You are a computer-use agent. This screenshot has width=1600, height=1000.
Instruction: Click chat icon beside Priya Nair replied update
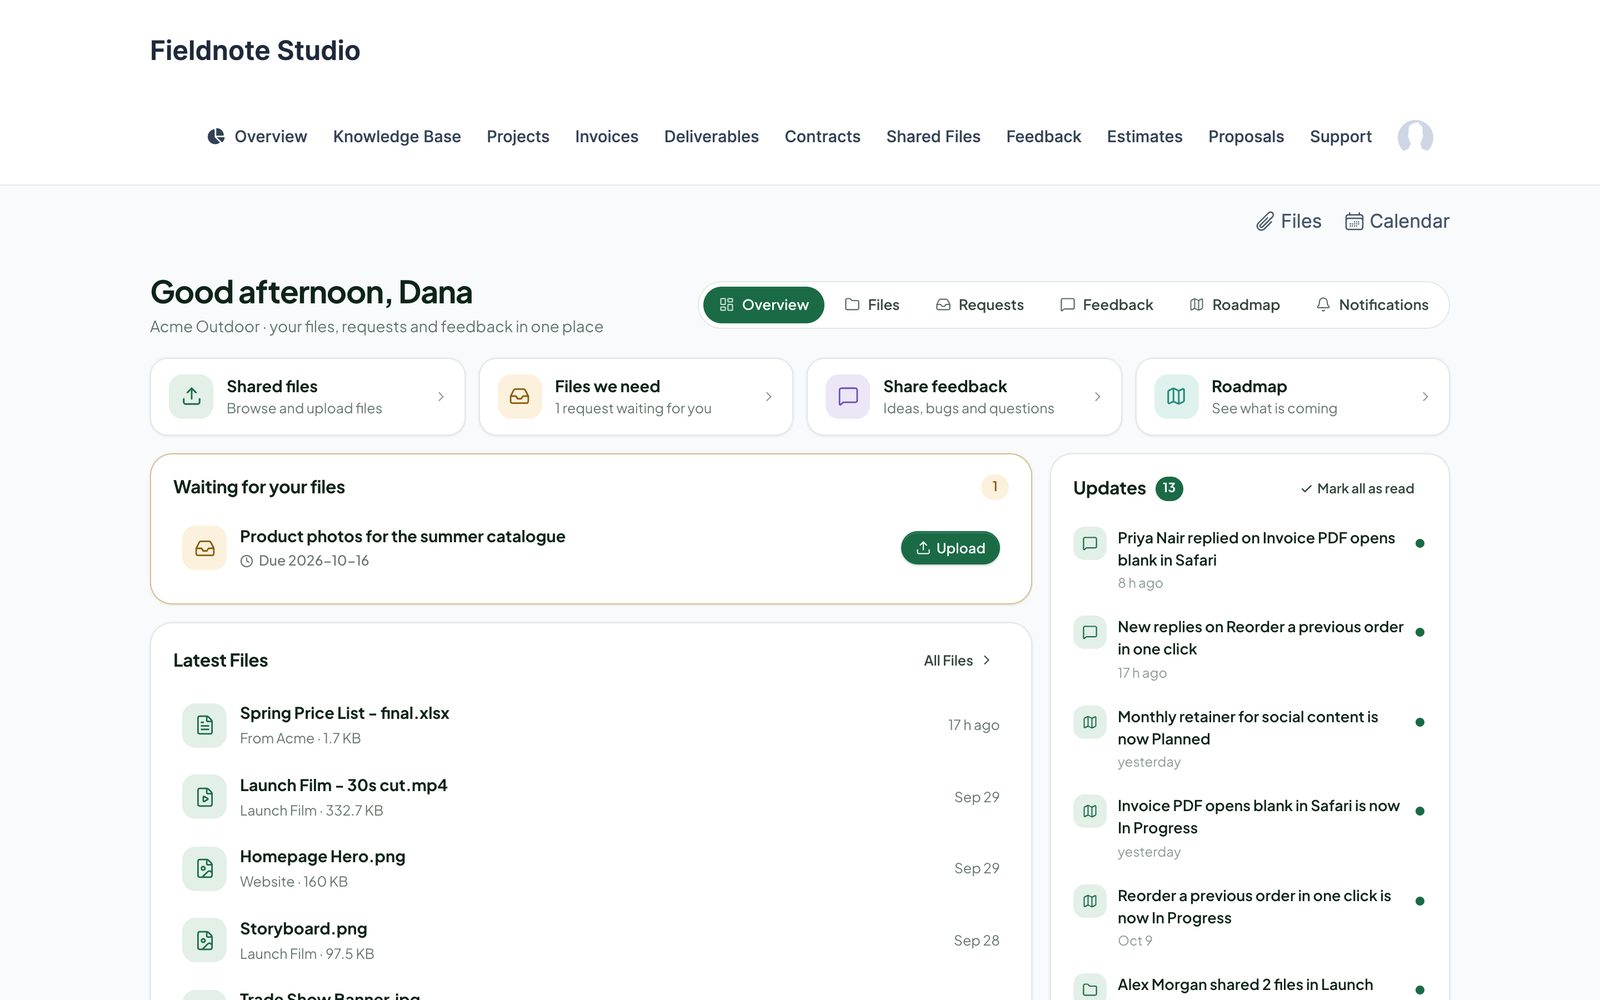(1090, 543)
